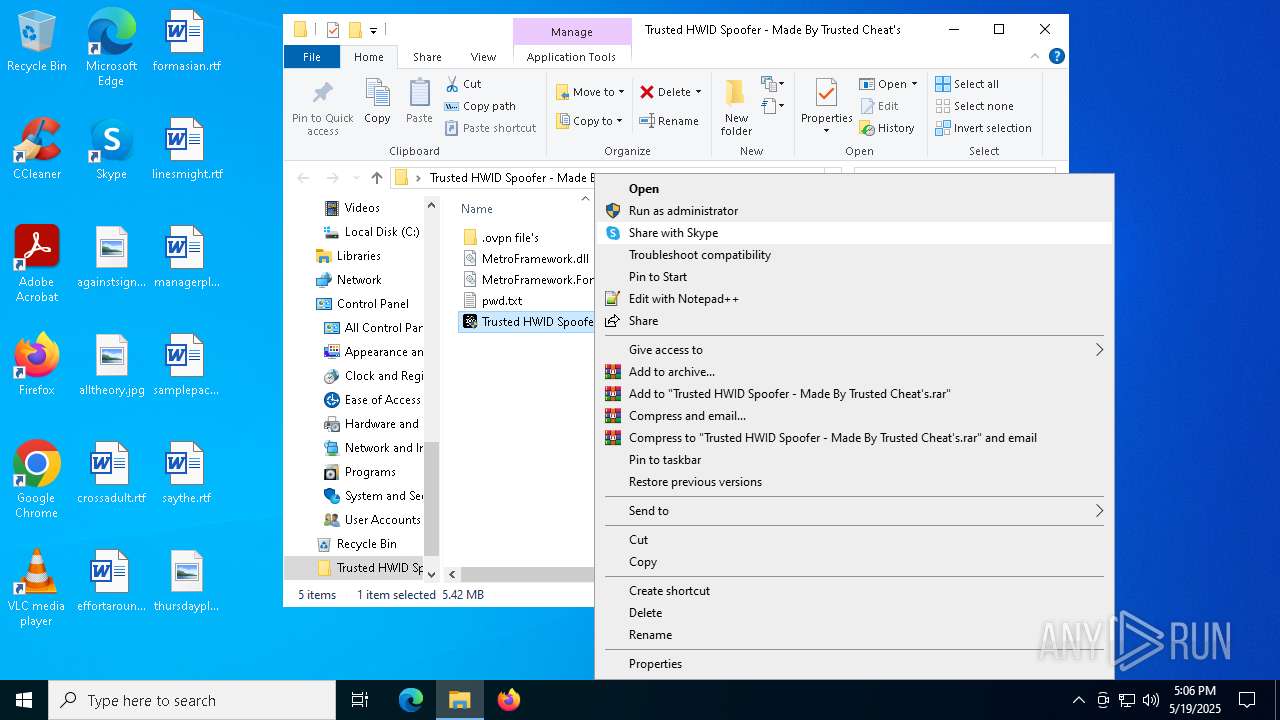Open Firefox desktop shortcut
This screenshot has width=1280, height=720.
[37, 365]
